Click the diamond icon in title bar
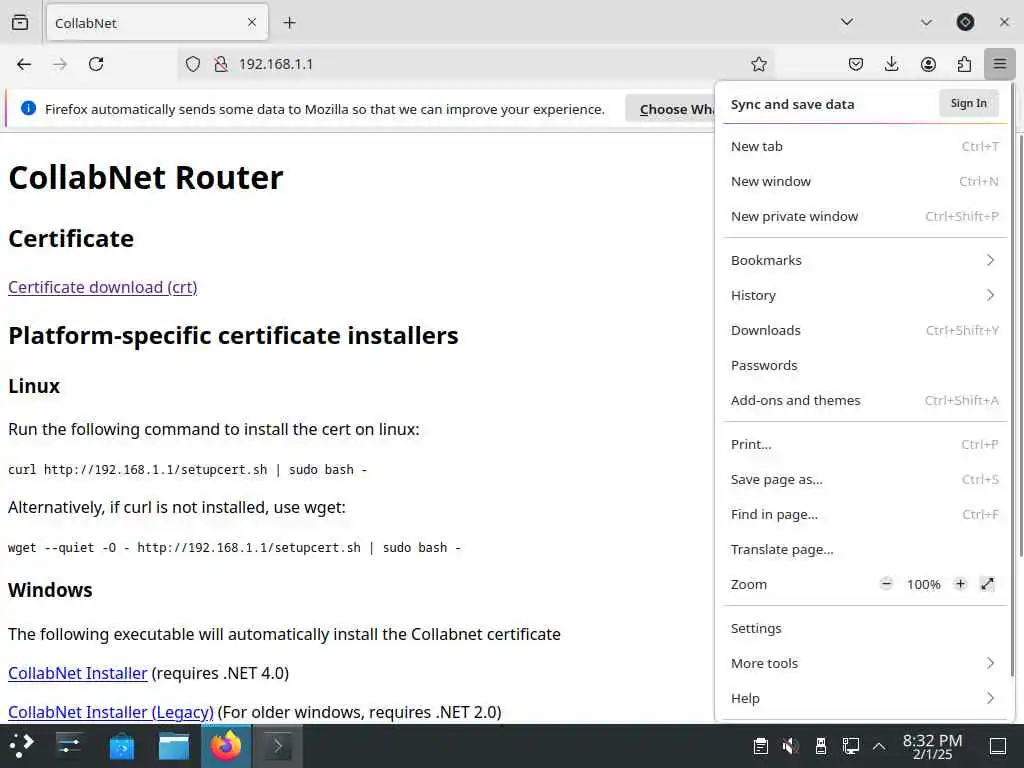Screen dimensions: 1024x768 coord(965,22)
